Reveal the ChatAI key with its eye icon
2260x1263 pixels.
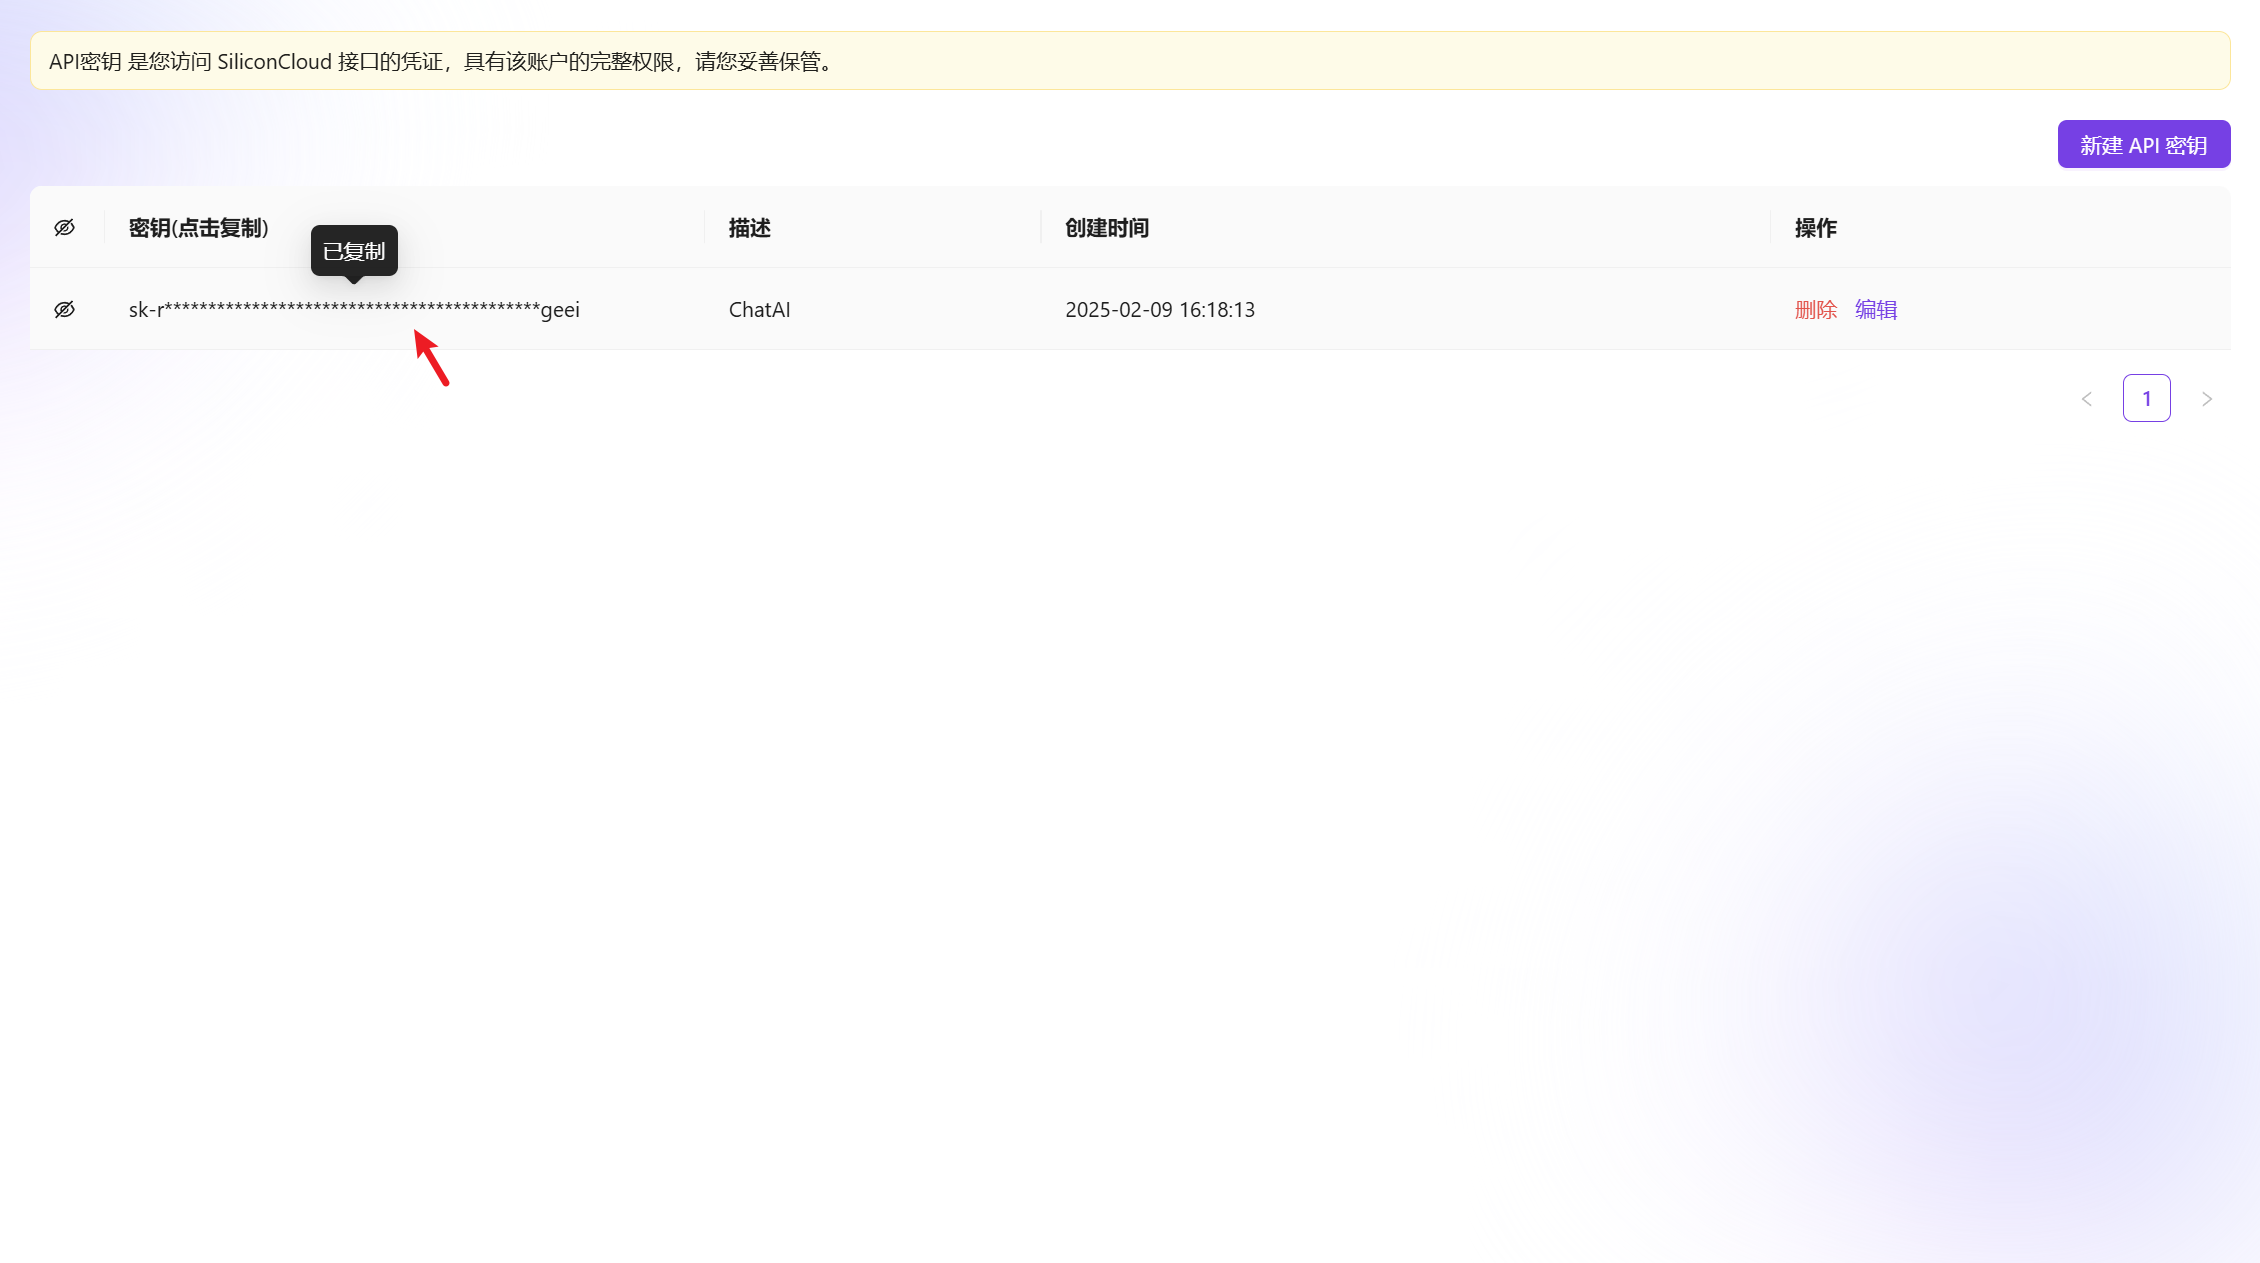64,310
